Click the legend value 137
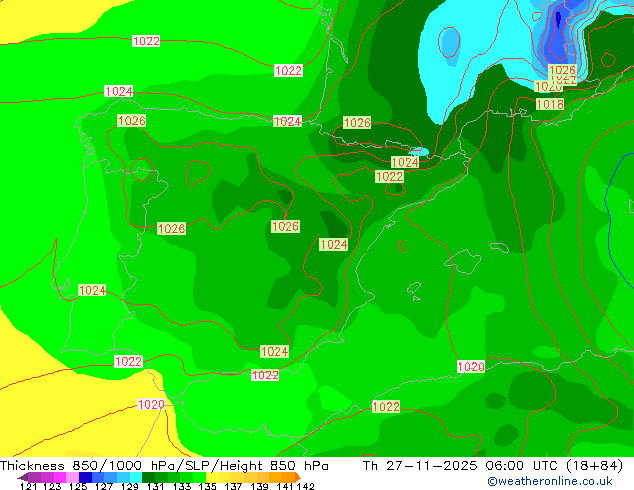This screenshot has height=490, width=634. click(233, 486)
